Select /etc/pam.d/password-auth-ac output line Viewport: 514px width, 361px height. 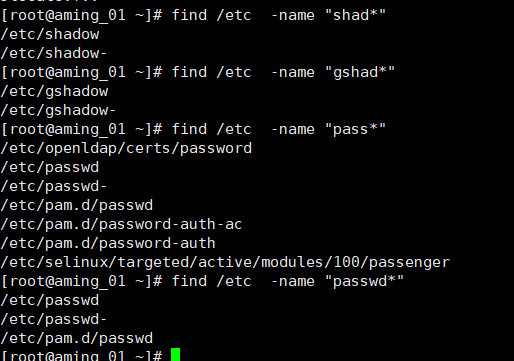coord(122,224)
